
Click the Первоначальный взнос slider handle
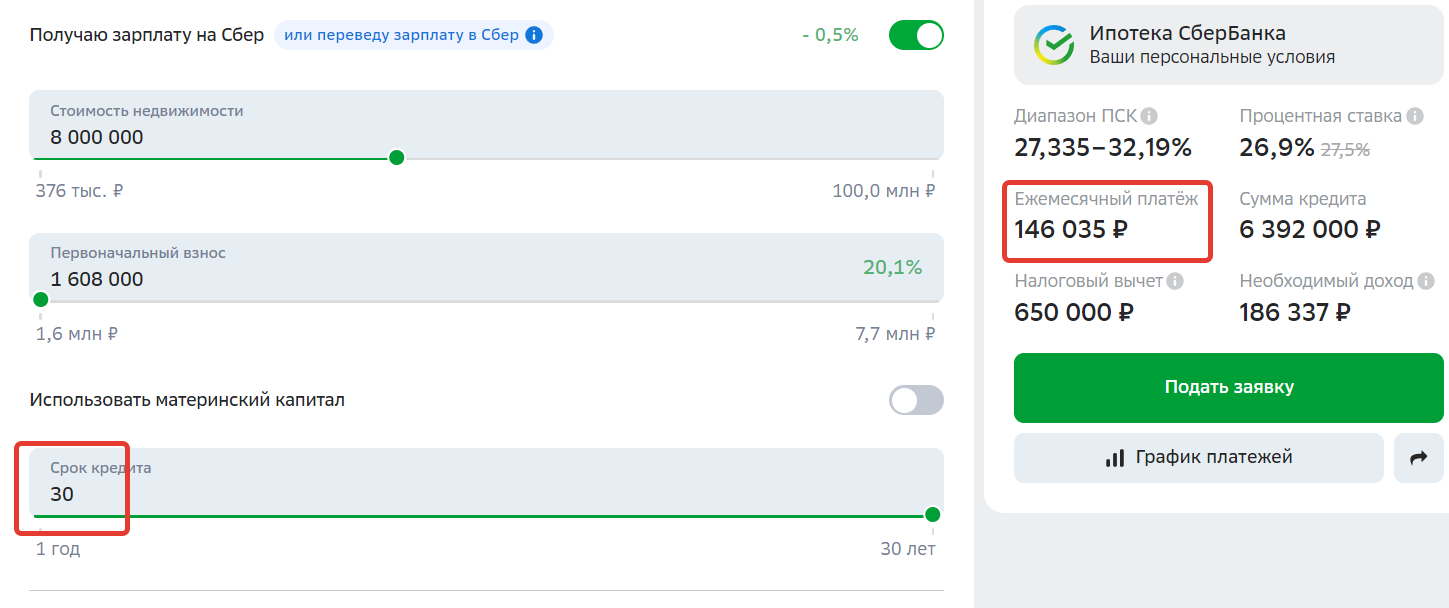click(41, 300)
